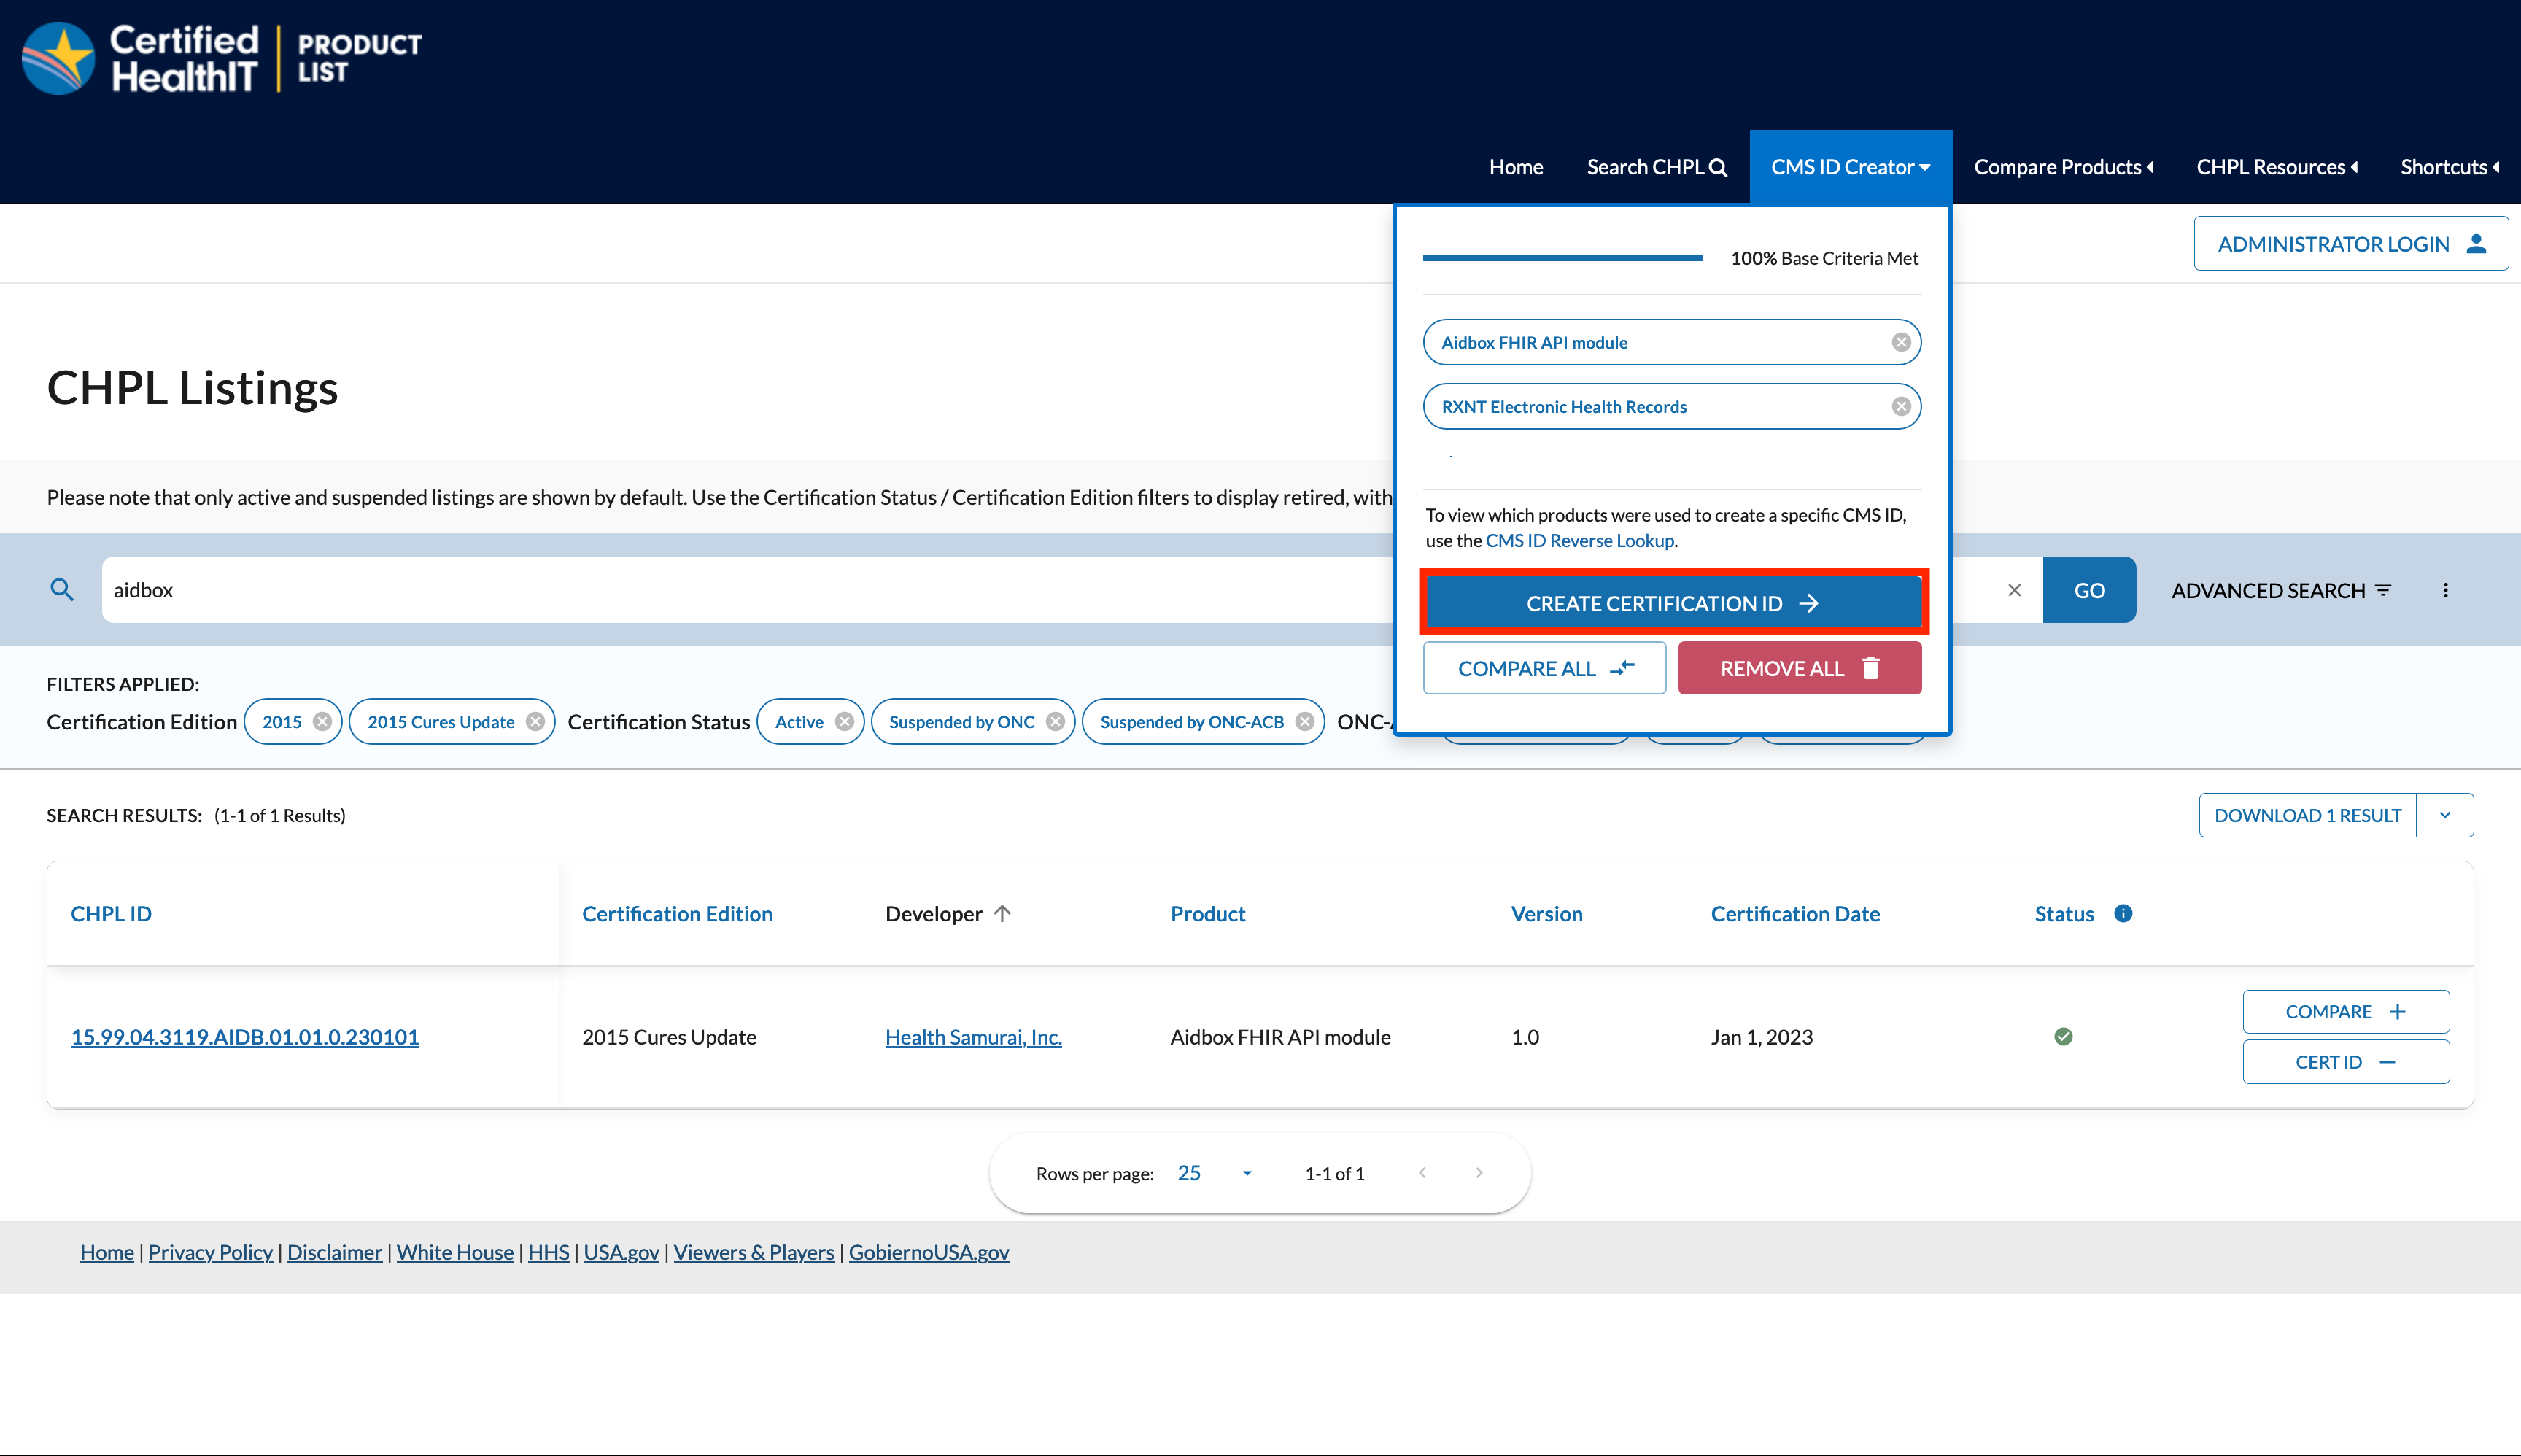Click the Certified HealthIT logo
The width and height of the screenshot is (2521, 1456).
[x=222, y=58]
